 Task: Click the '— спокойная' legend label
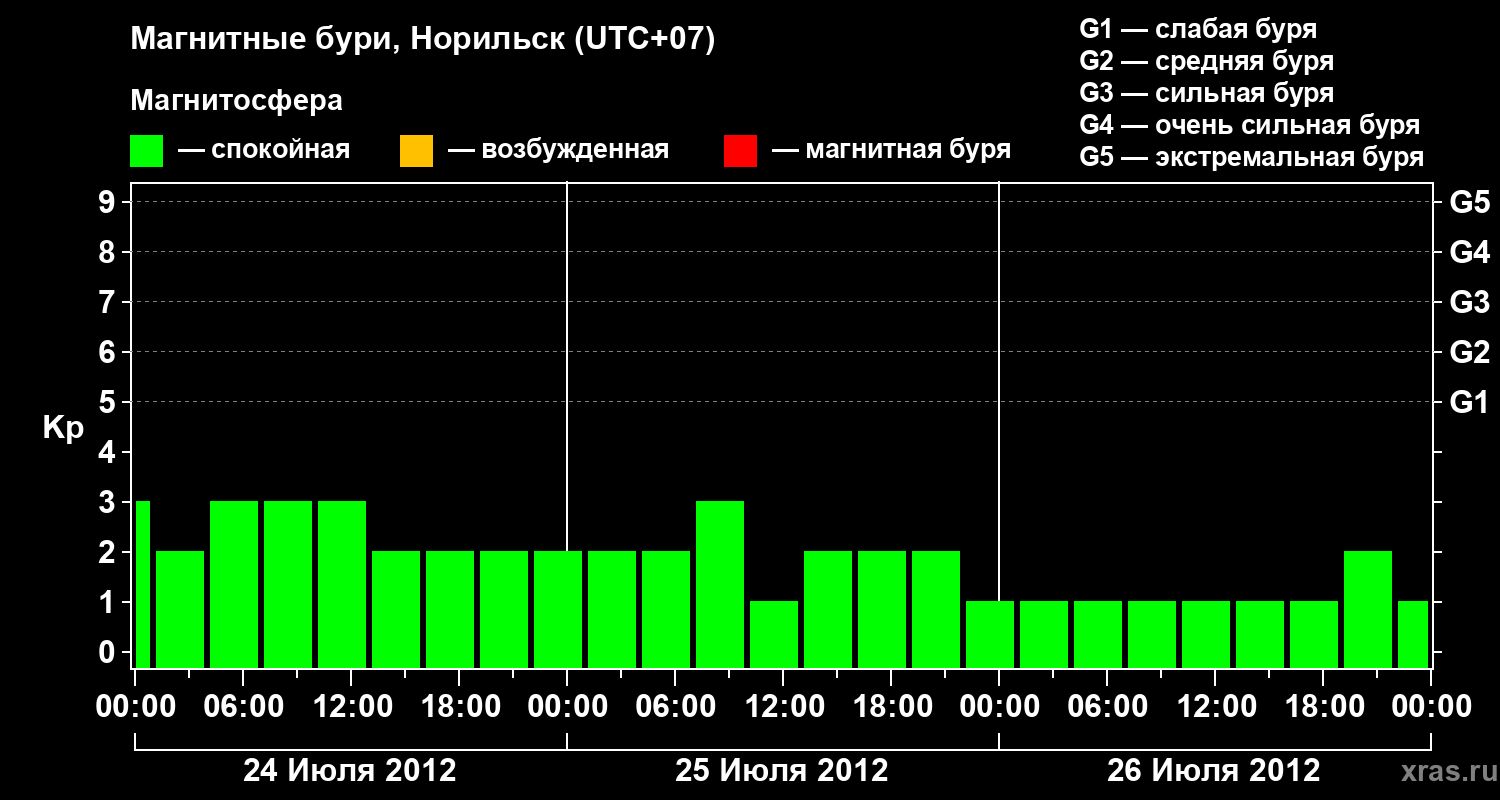[264, 150]
